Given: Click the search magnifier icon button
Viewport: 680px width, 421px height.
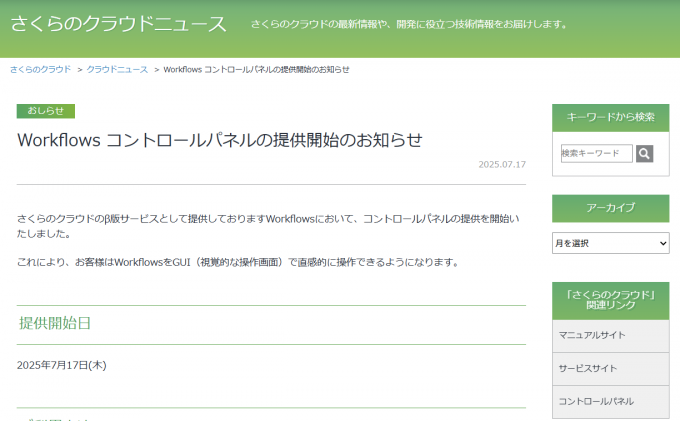Looking at the screenshot, I should (644, 153).
